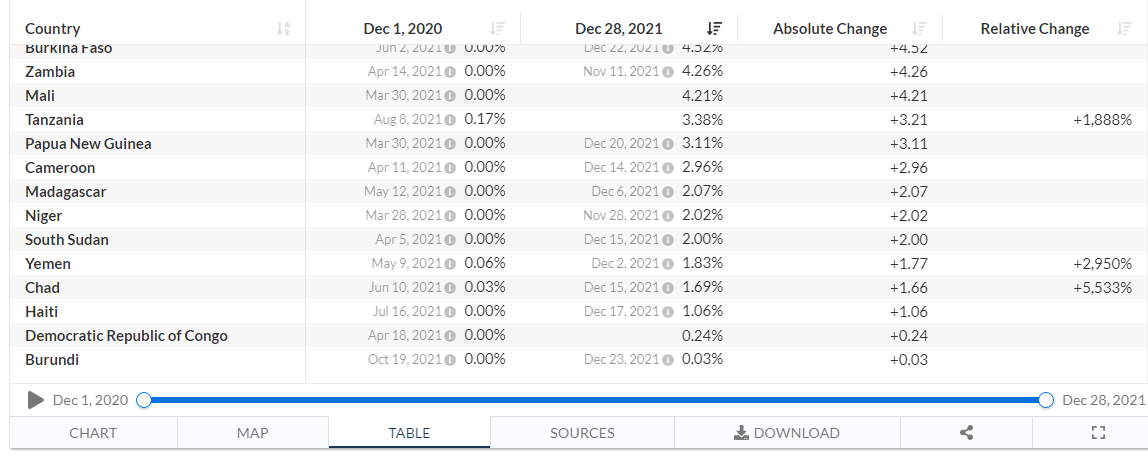Click the share icon
This screenshot has width=1148, height=463.
tap(966, 433)
